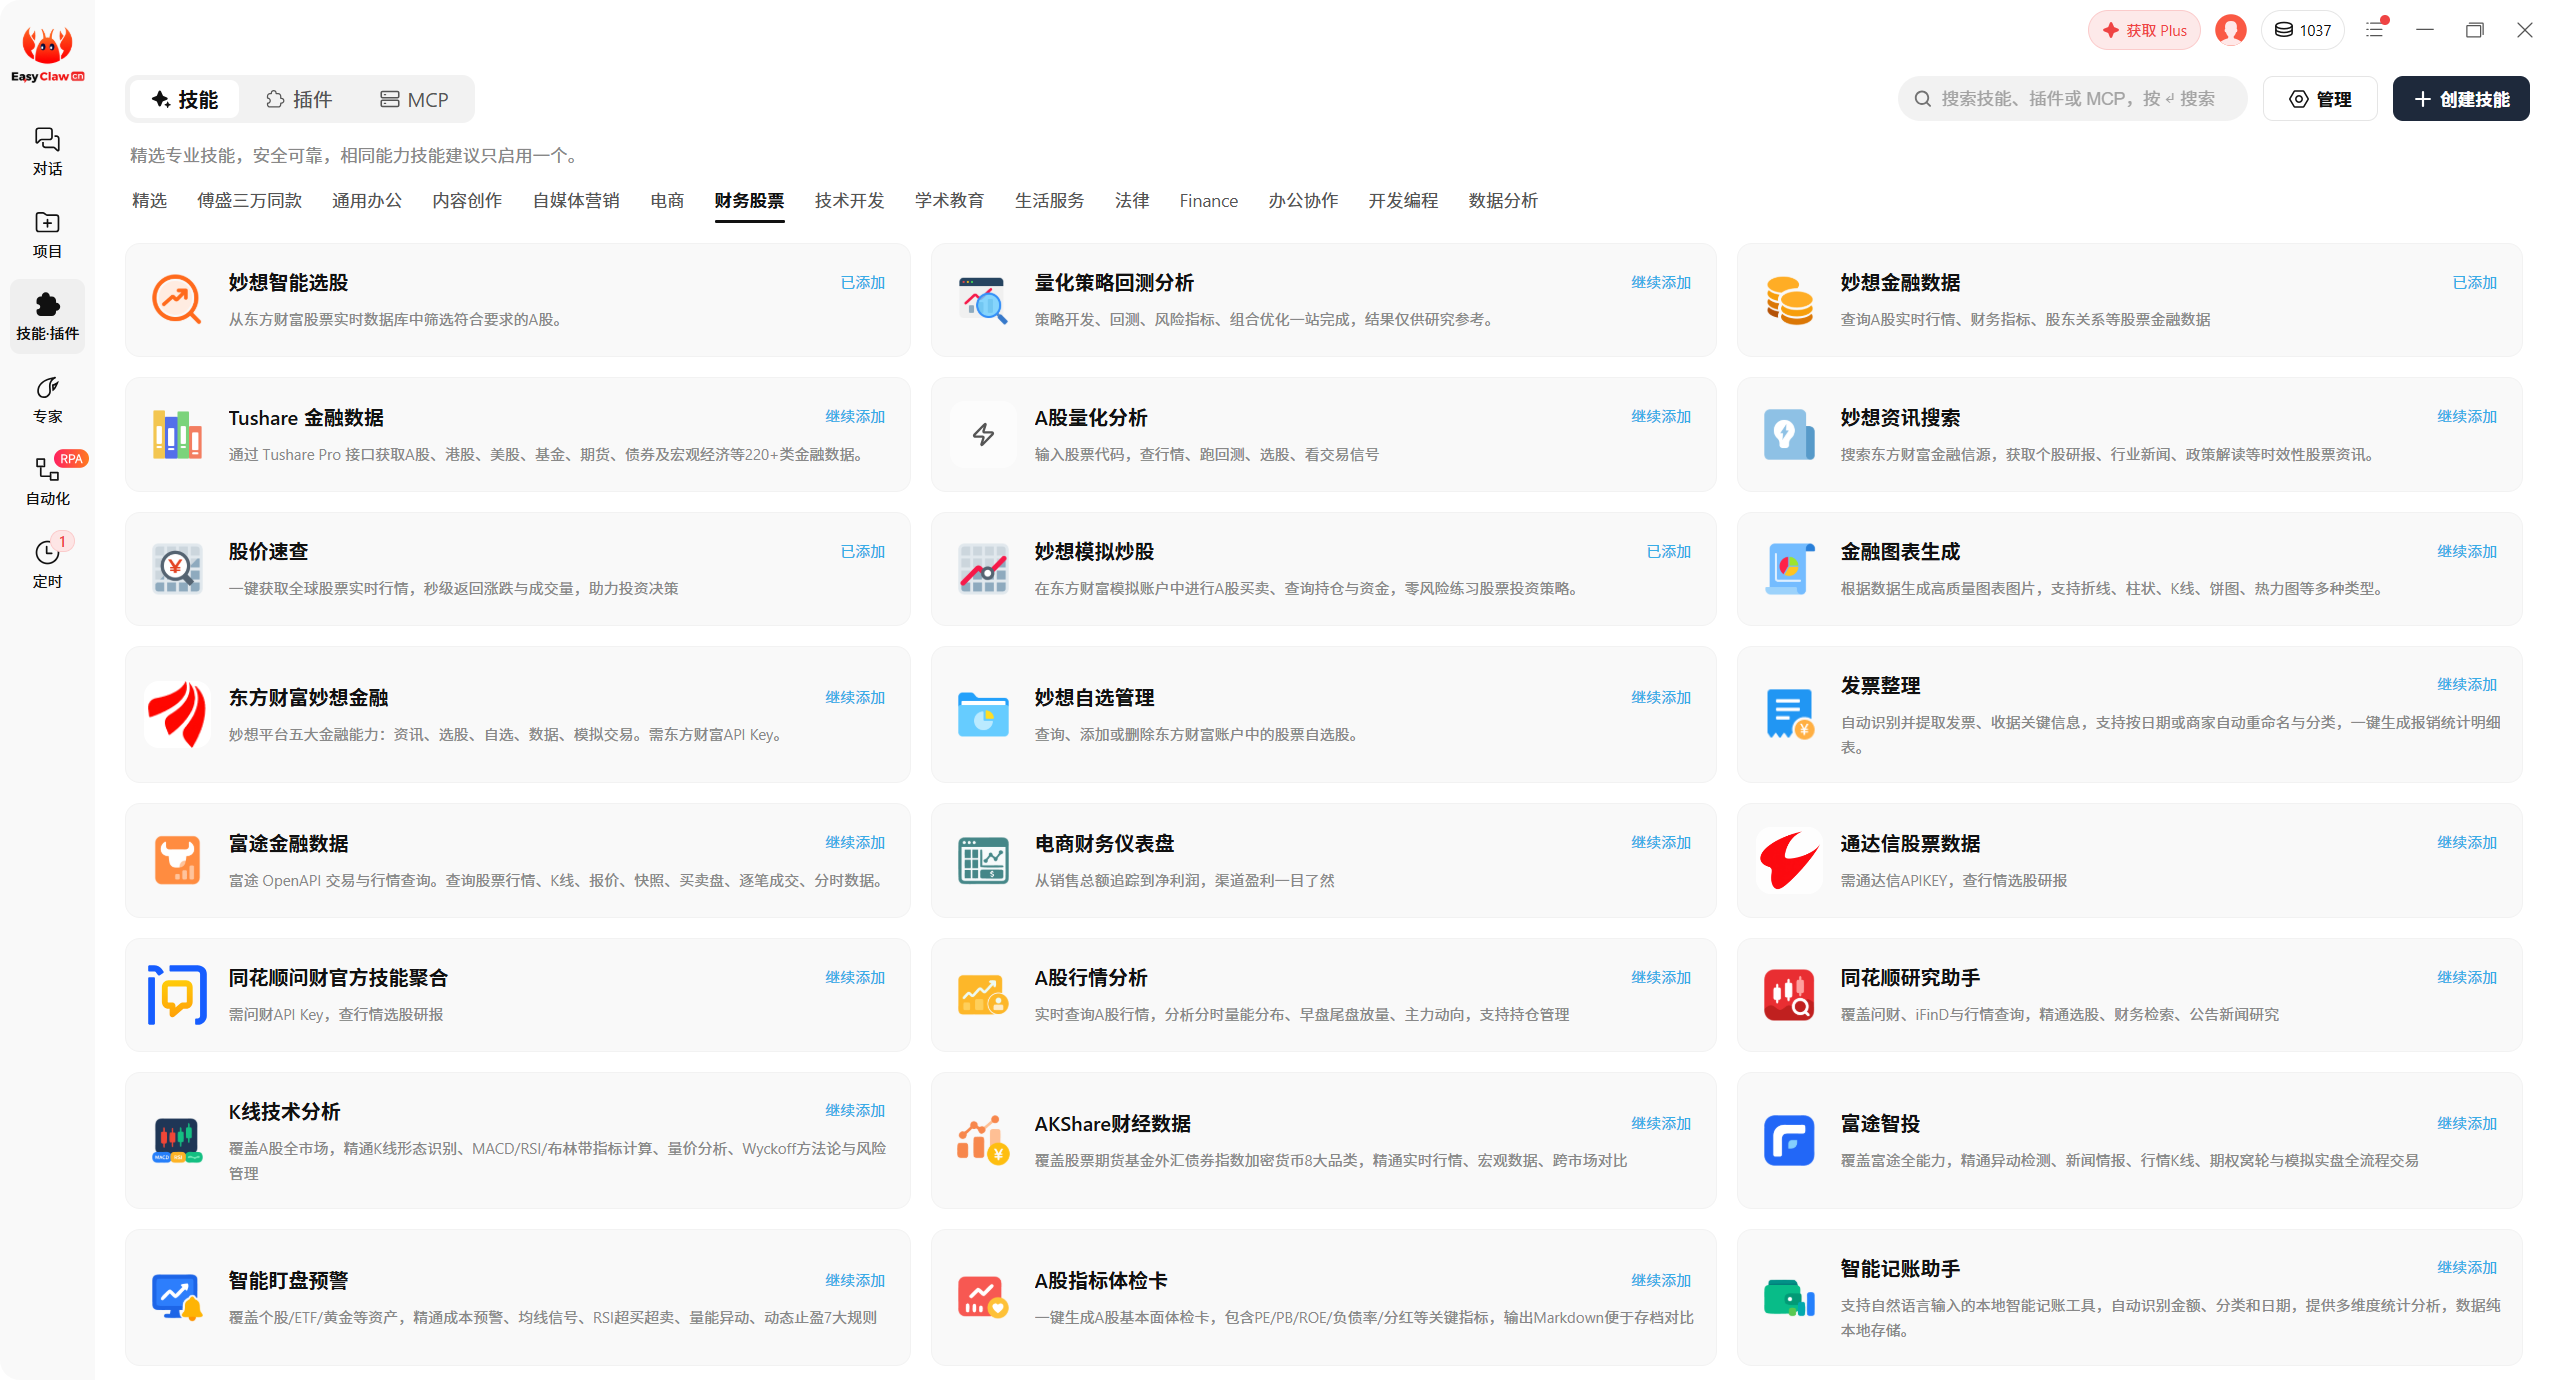Click the 妙想自选管理 folder icon

(x=983, y=714)
